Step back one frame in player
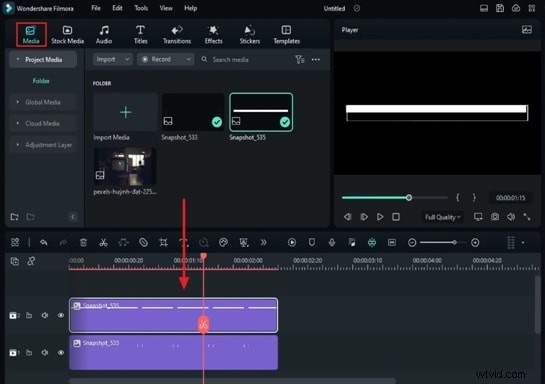This screenshot has width=545, height=384. (x=348, y=217)
